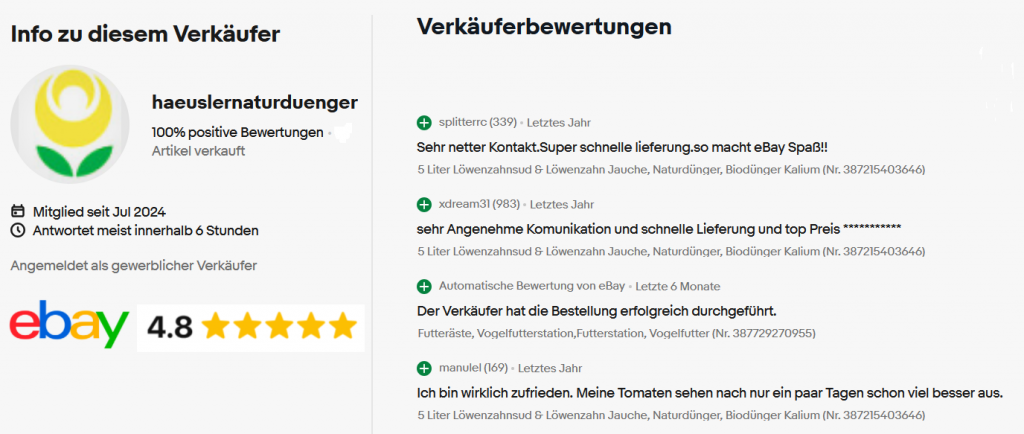Screen dimensions: 1024x434
Task: Click the Info zu diesem Verkäufer heading
Action: tap(145, 34)
